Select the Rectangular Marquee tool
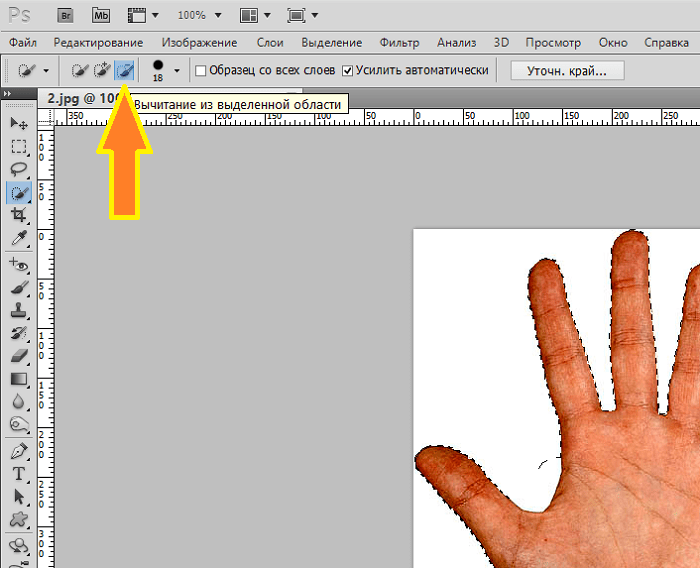 pos(19,146)
